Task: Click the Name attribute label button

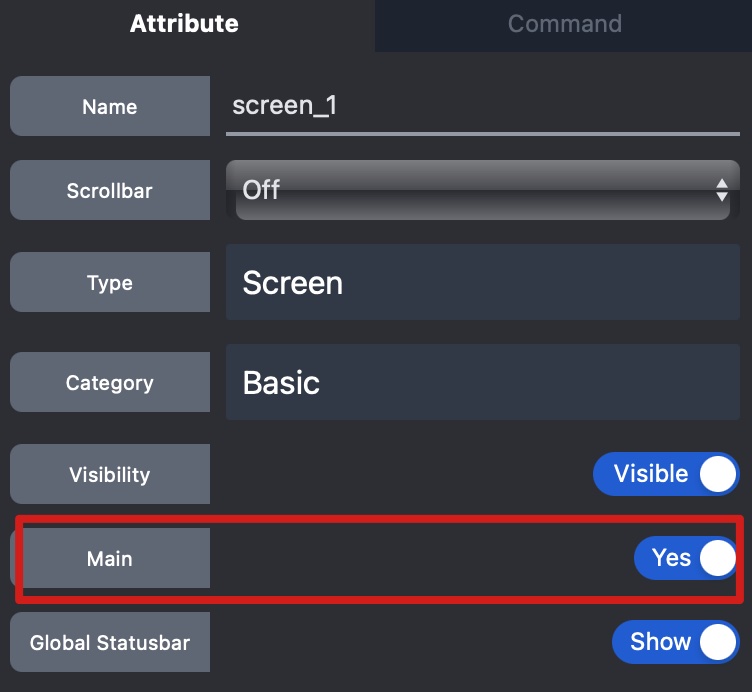Action: [110, 106]
